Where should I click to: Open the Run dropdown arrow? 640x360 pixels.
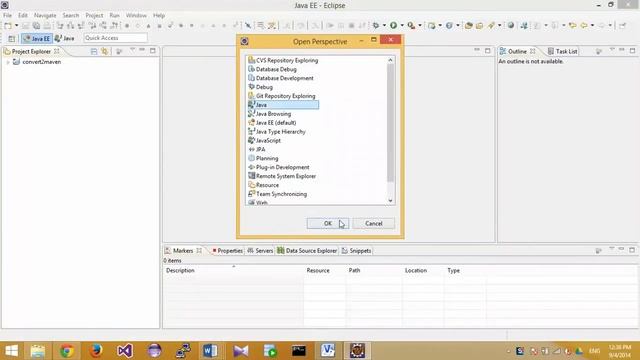click(x=402, y=26)
